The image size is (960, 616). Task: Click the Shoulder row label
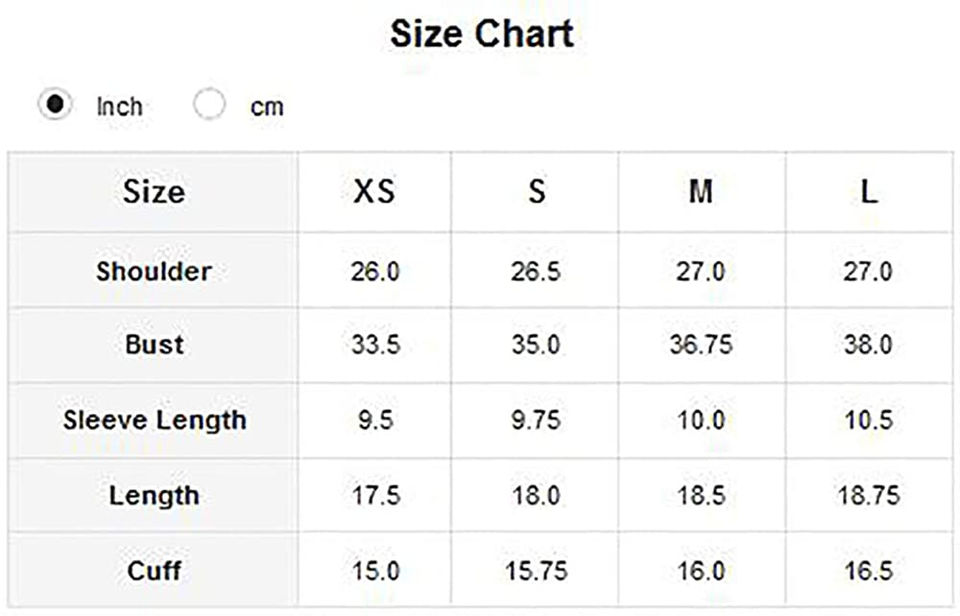tap(154, 271)
